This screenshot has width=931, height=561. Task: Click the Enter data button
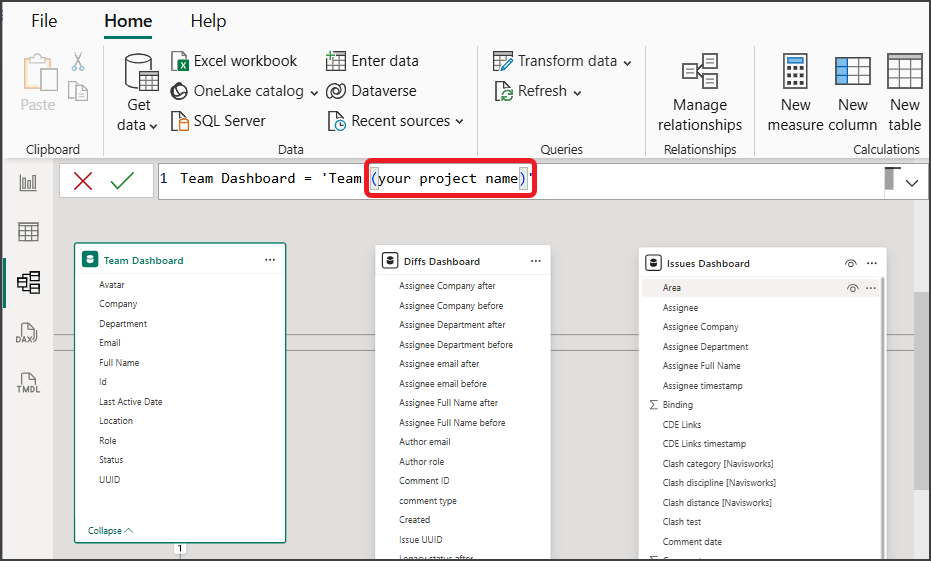pyautogui.click(x=373, y=61)
